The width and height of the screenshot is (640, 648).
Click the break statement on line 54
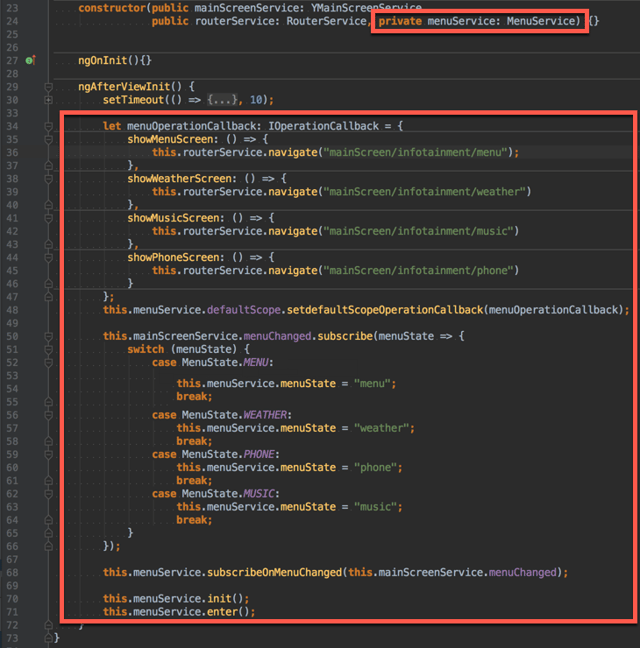point(194,397)
